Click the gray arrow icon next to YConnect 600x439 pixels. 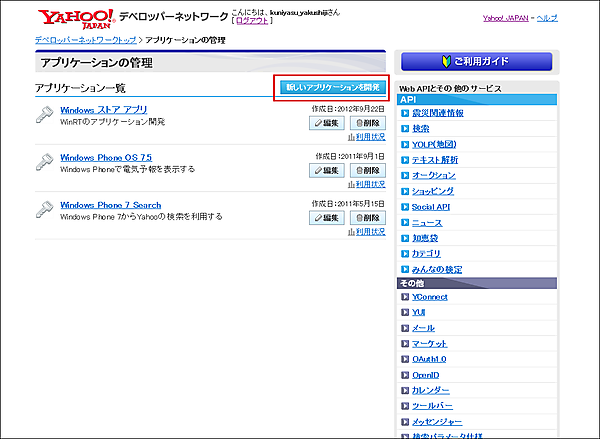point(405,297)
